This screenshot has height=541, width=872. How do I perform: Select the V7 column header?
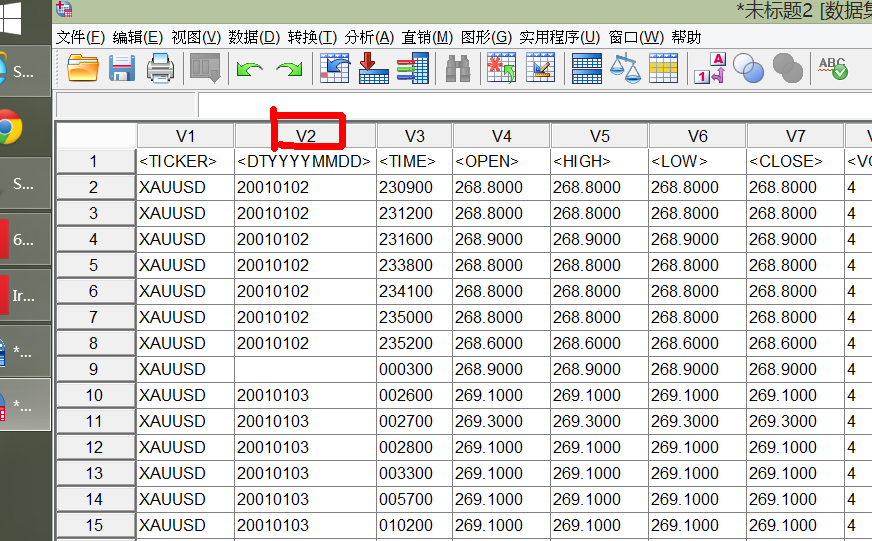(x=795, y=136)
